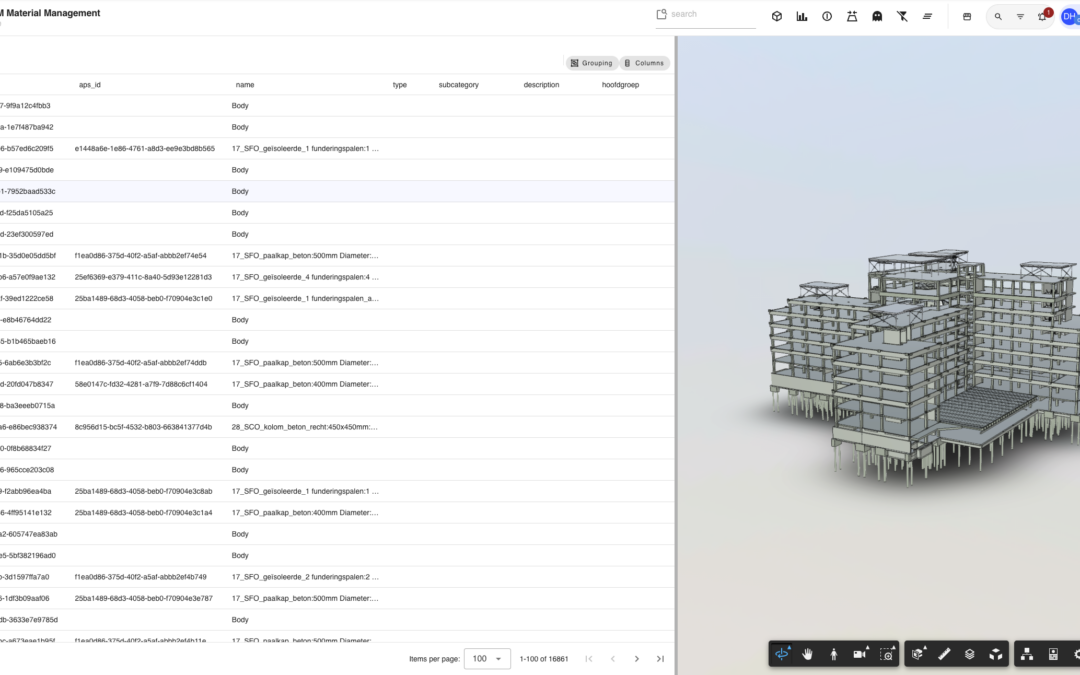Screen dimensions: 1080x675
Task: Click aps_id 8c956d15-bc5f-4532-b803-663841377d4b
Action: (143, 427)
